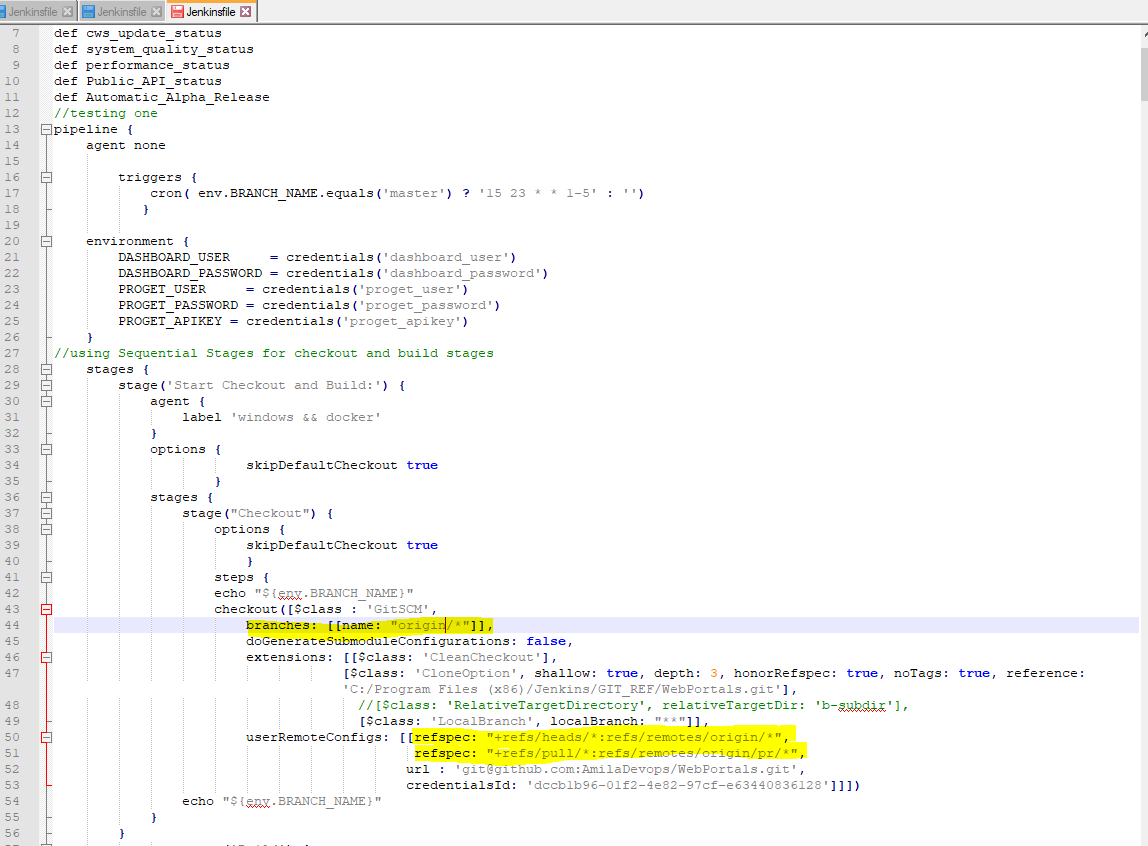Click the PROGET_APIKEY variable name

click(x=171, y=322)
